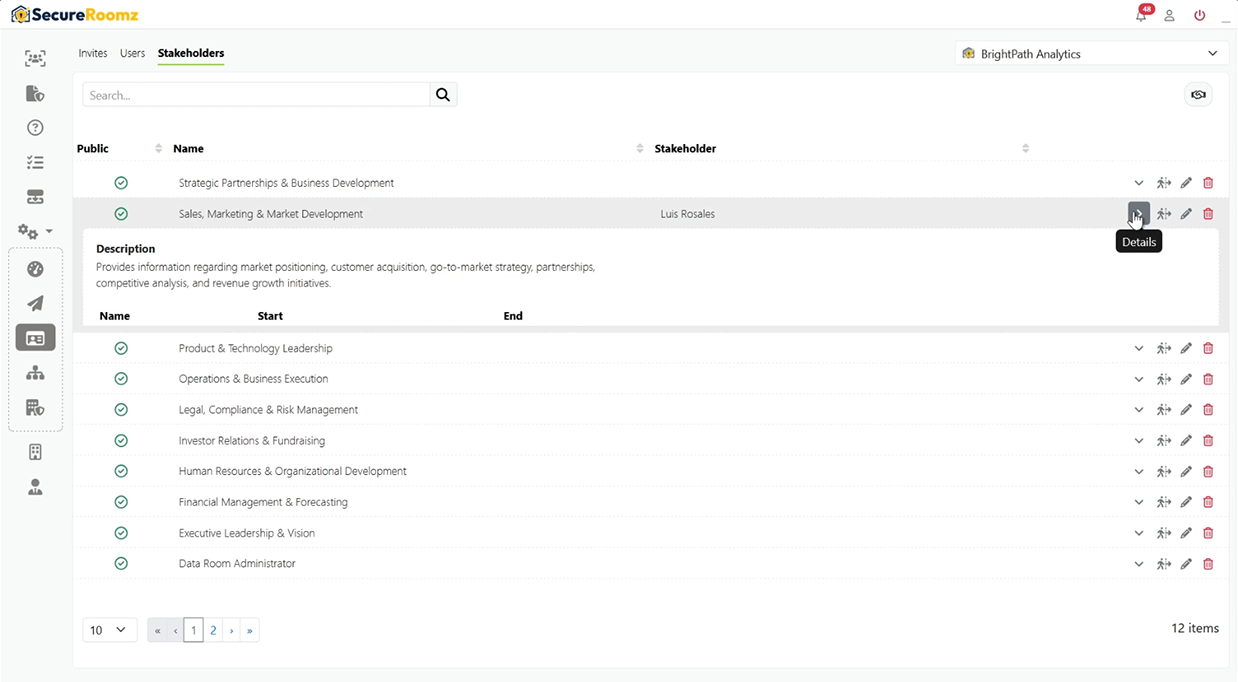Click the red power logout icon

click(1200, 16)
